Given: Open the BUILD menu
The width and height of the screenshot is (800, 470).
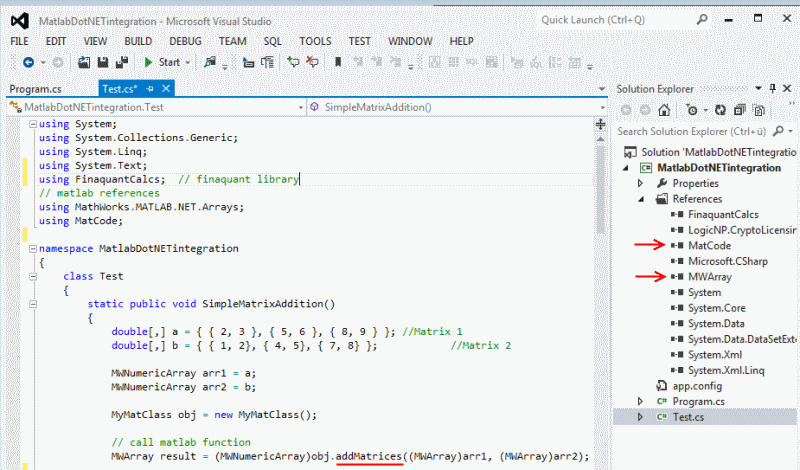Looking at the screenshot, I should coord(138,41).
